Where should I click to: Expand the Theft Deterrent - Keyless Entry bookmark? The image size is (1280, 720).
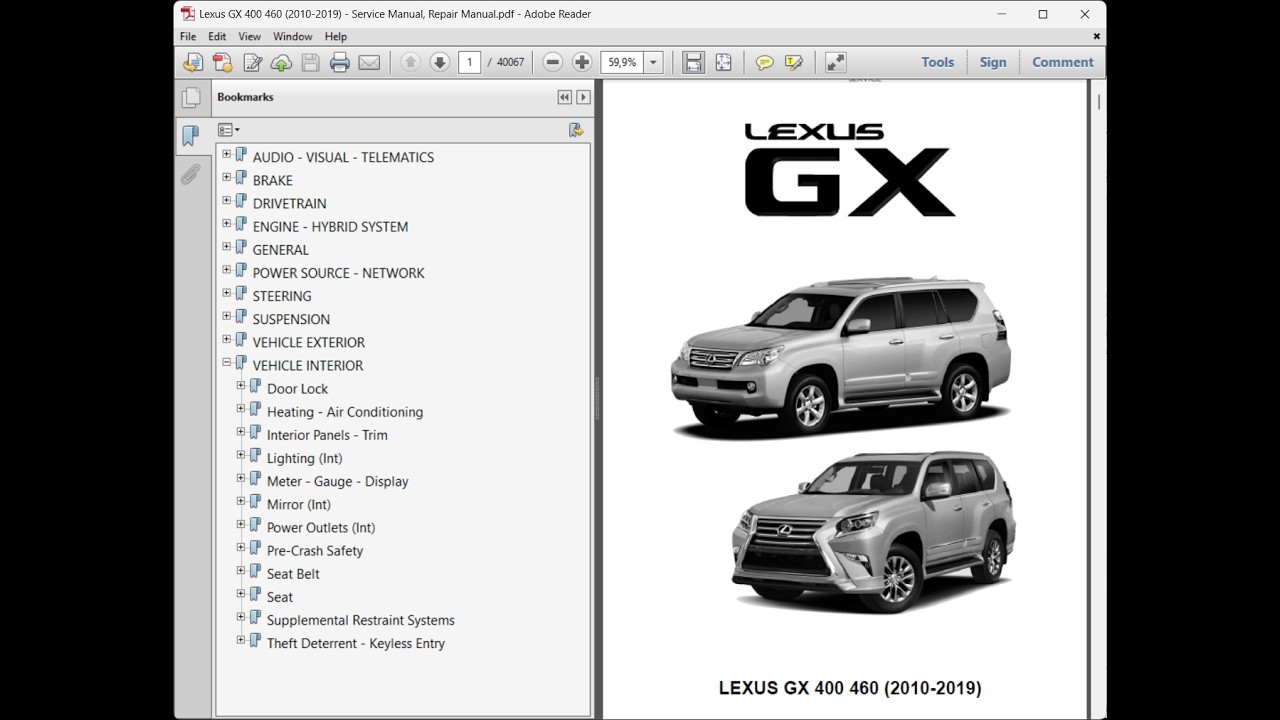click(241, 641)
